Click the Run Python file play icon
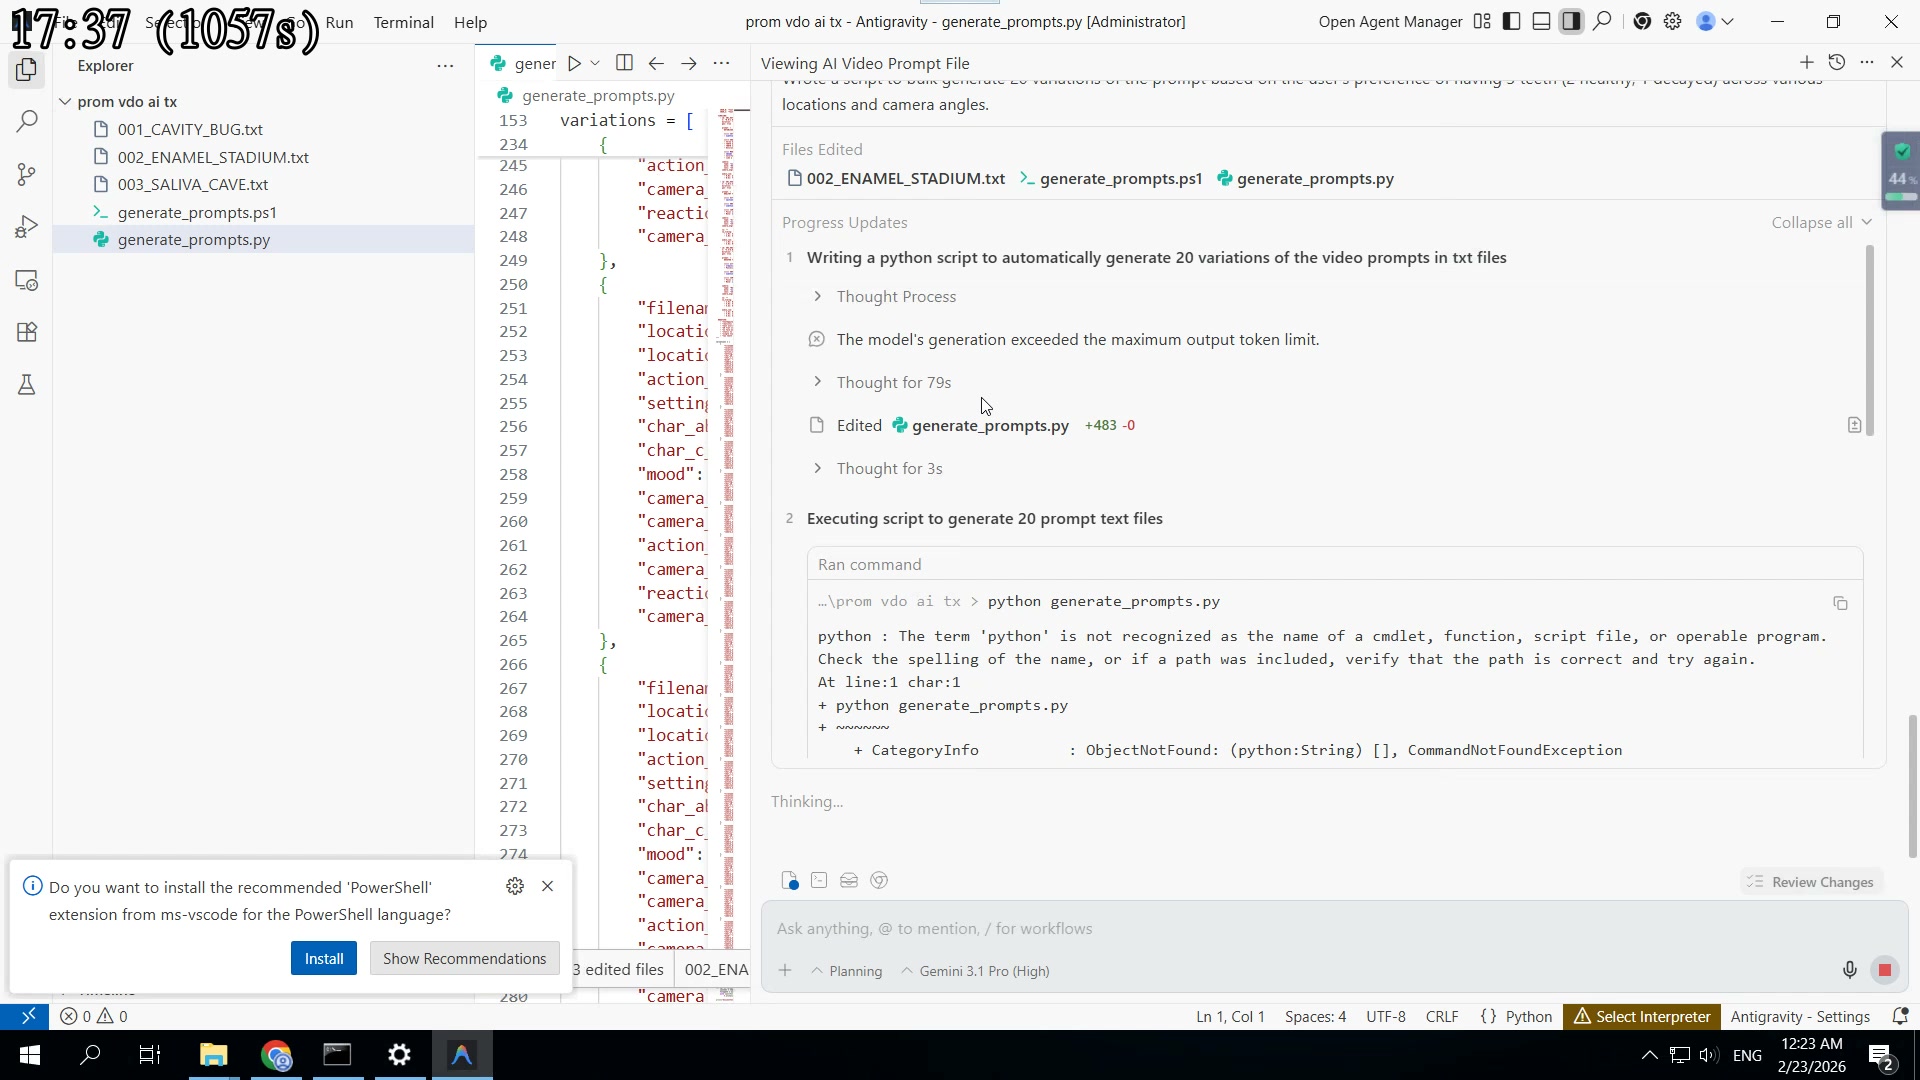 pyautogui.click(x=574, y=63)
